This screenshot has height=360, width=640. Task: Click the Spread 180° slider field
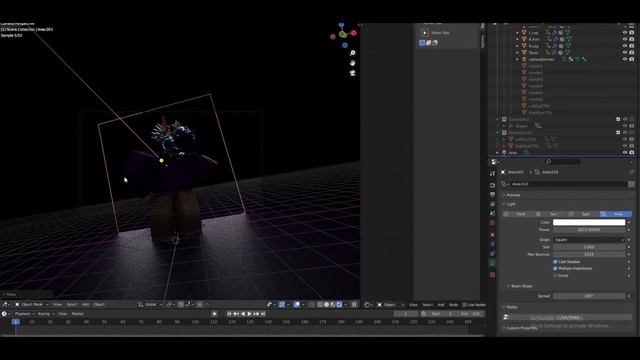[x=589, y=296]
